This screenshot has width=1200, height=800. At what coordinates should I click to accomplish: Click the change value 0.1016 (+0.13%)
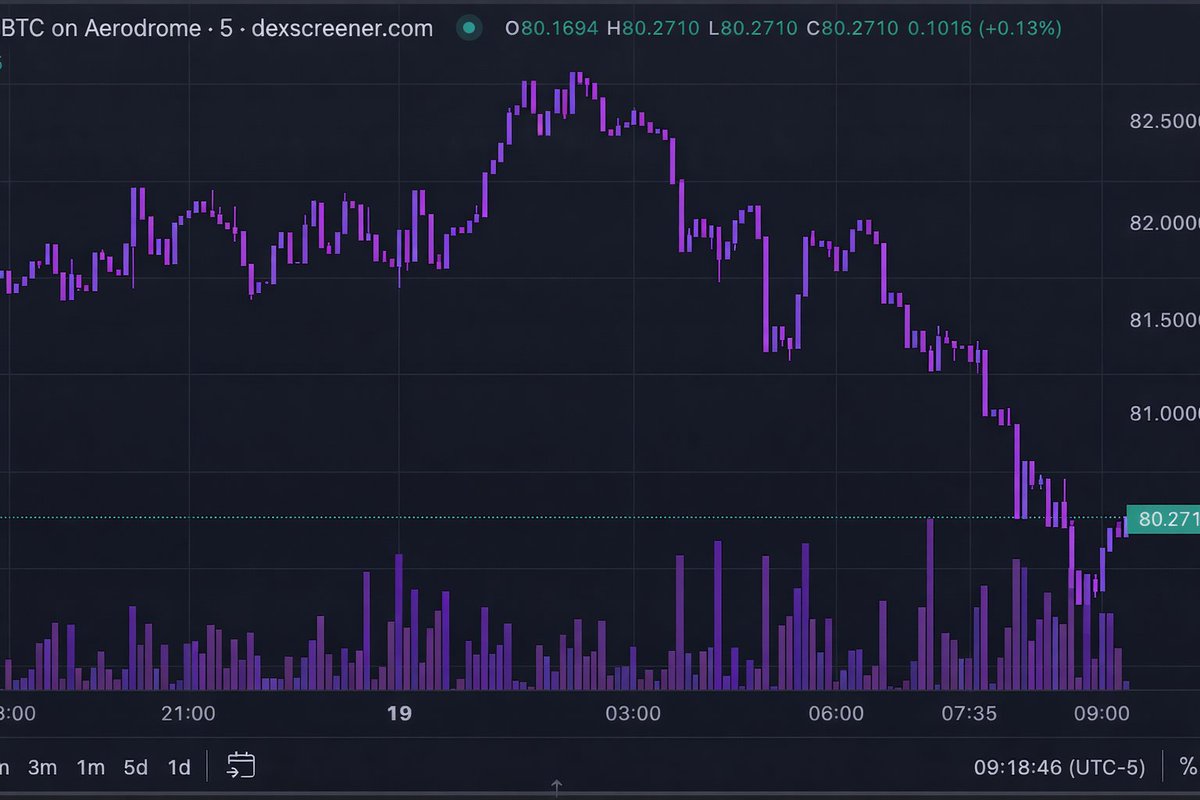(x=984, y=28)
